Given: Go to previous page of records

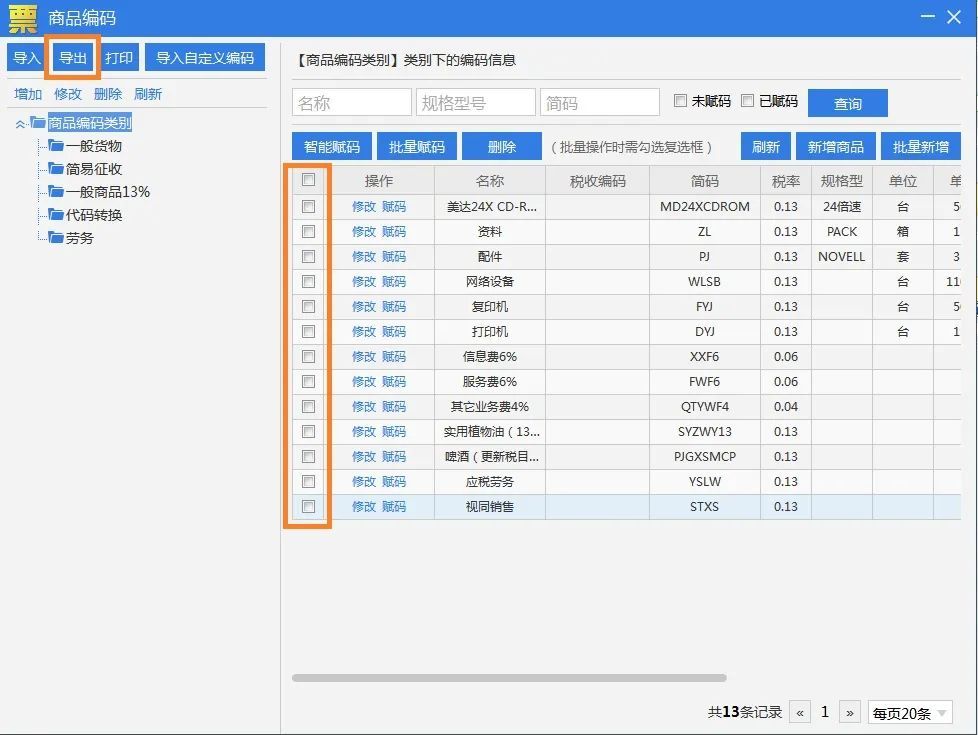Looking at the screenshot, I should pyautogui.click(x=800, y=713).
